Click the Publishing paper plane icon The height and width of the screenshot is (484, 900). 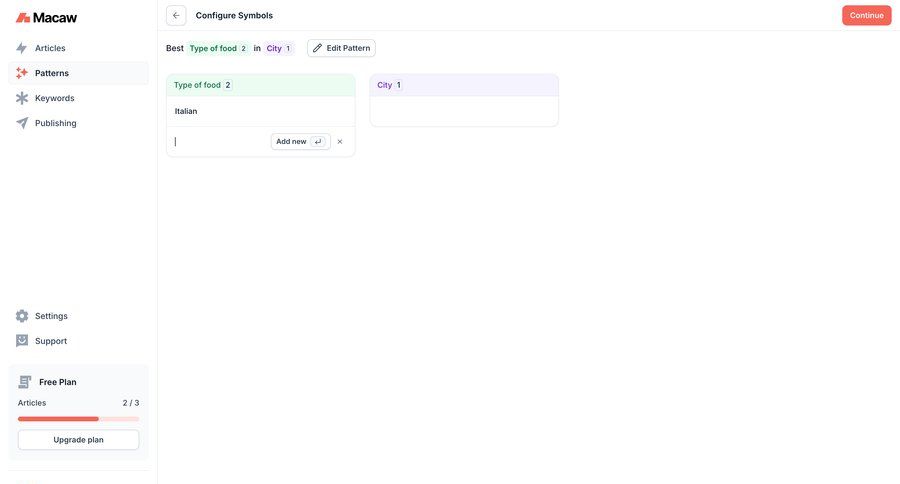(22, 123)
